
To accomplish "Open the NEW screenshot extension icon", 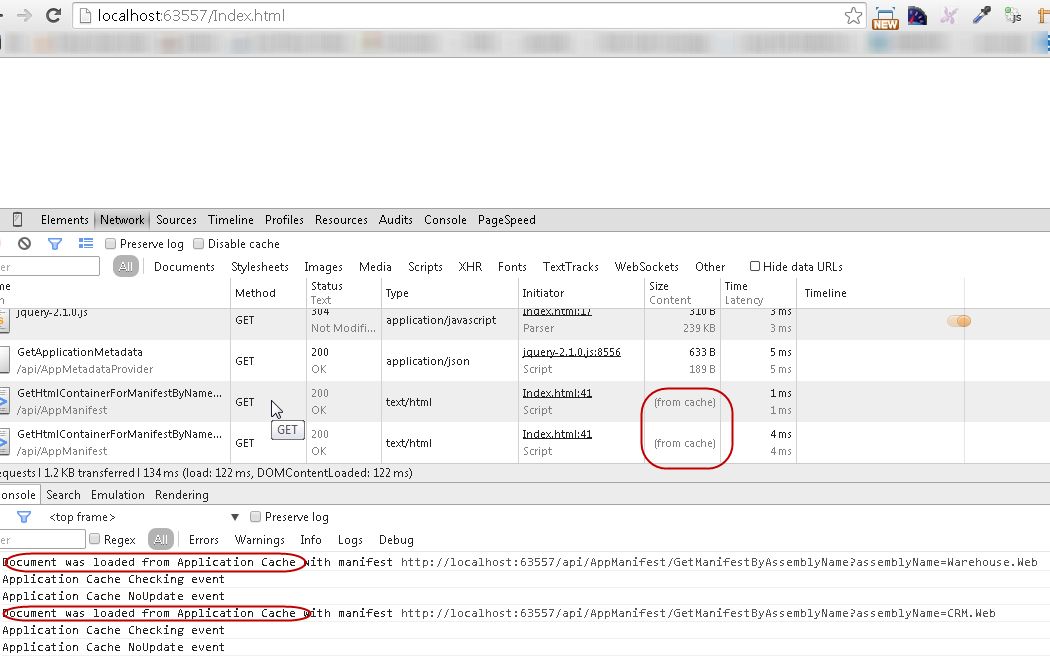I will [885, 17].
